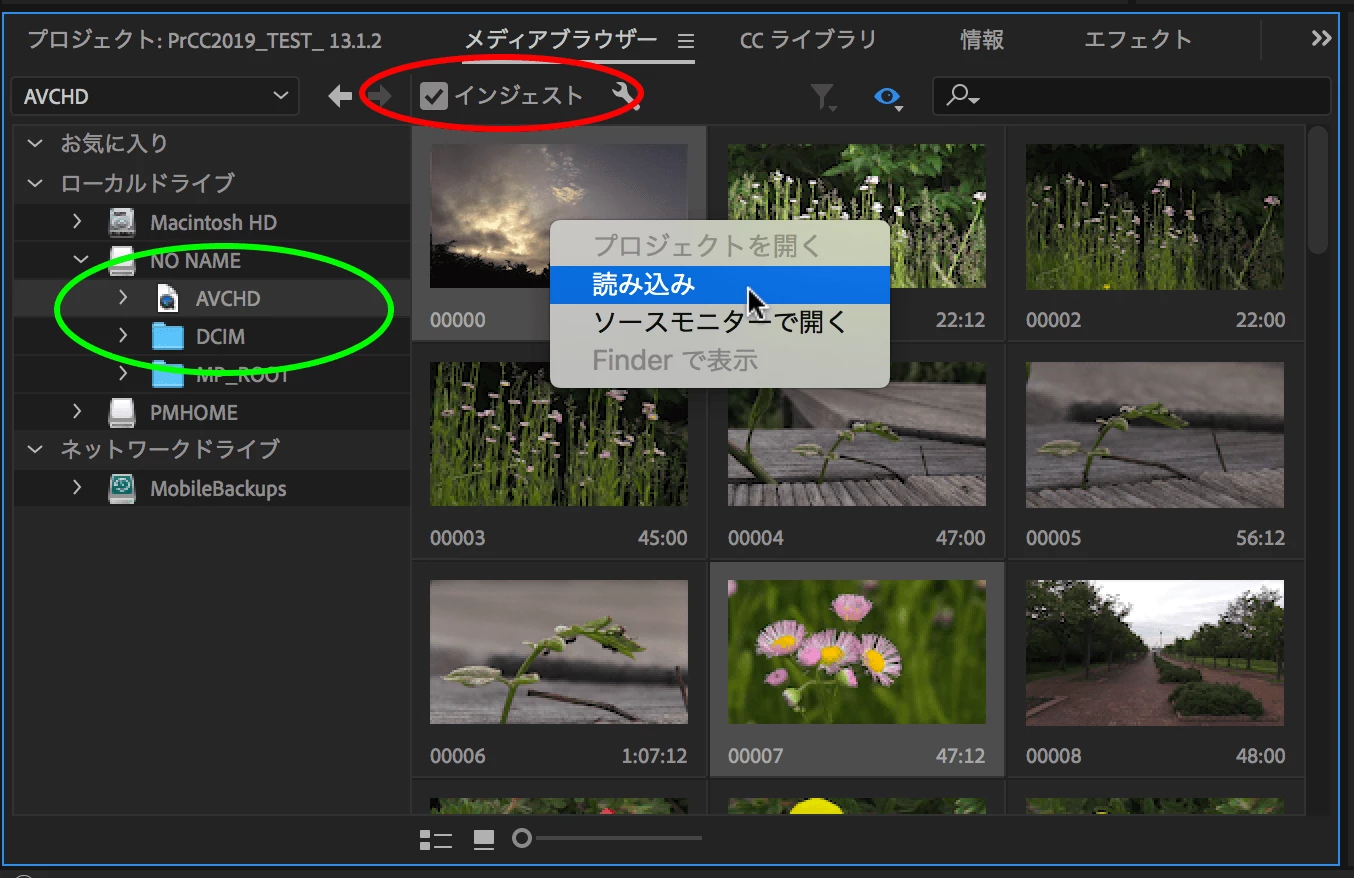Collapse the NO NAME drive
1354x878 pixels.
tap(81, 261)
